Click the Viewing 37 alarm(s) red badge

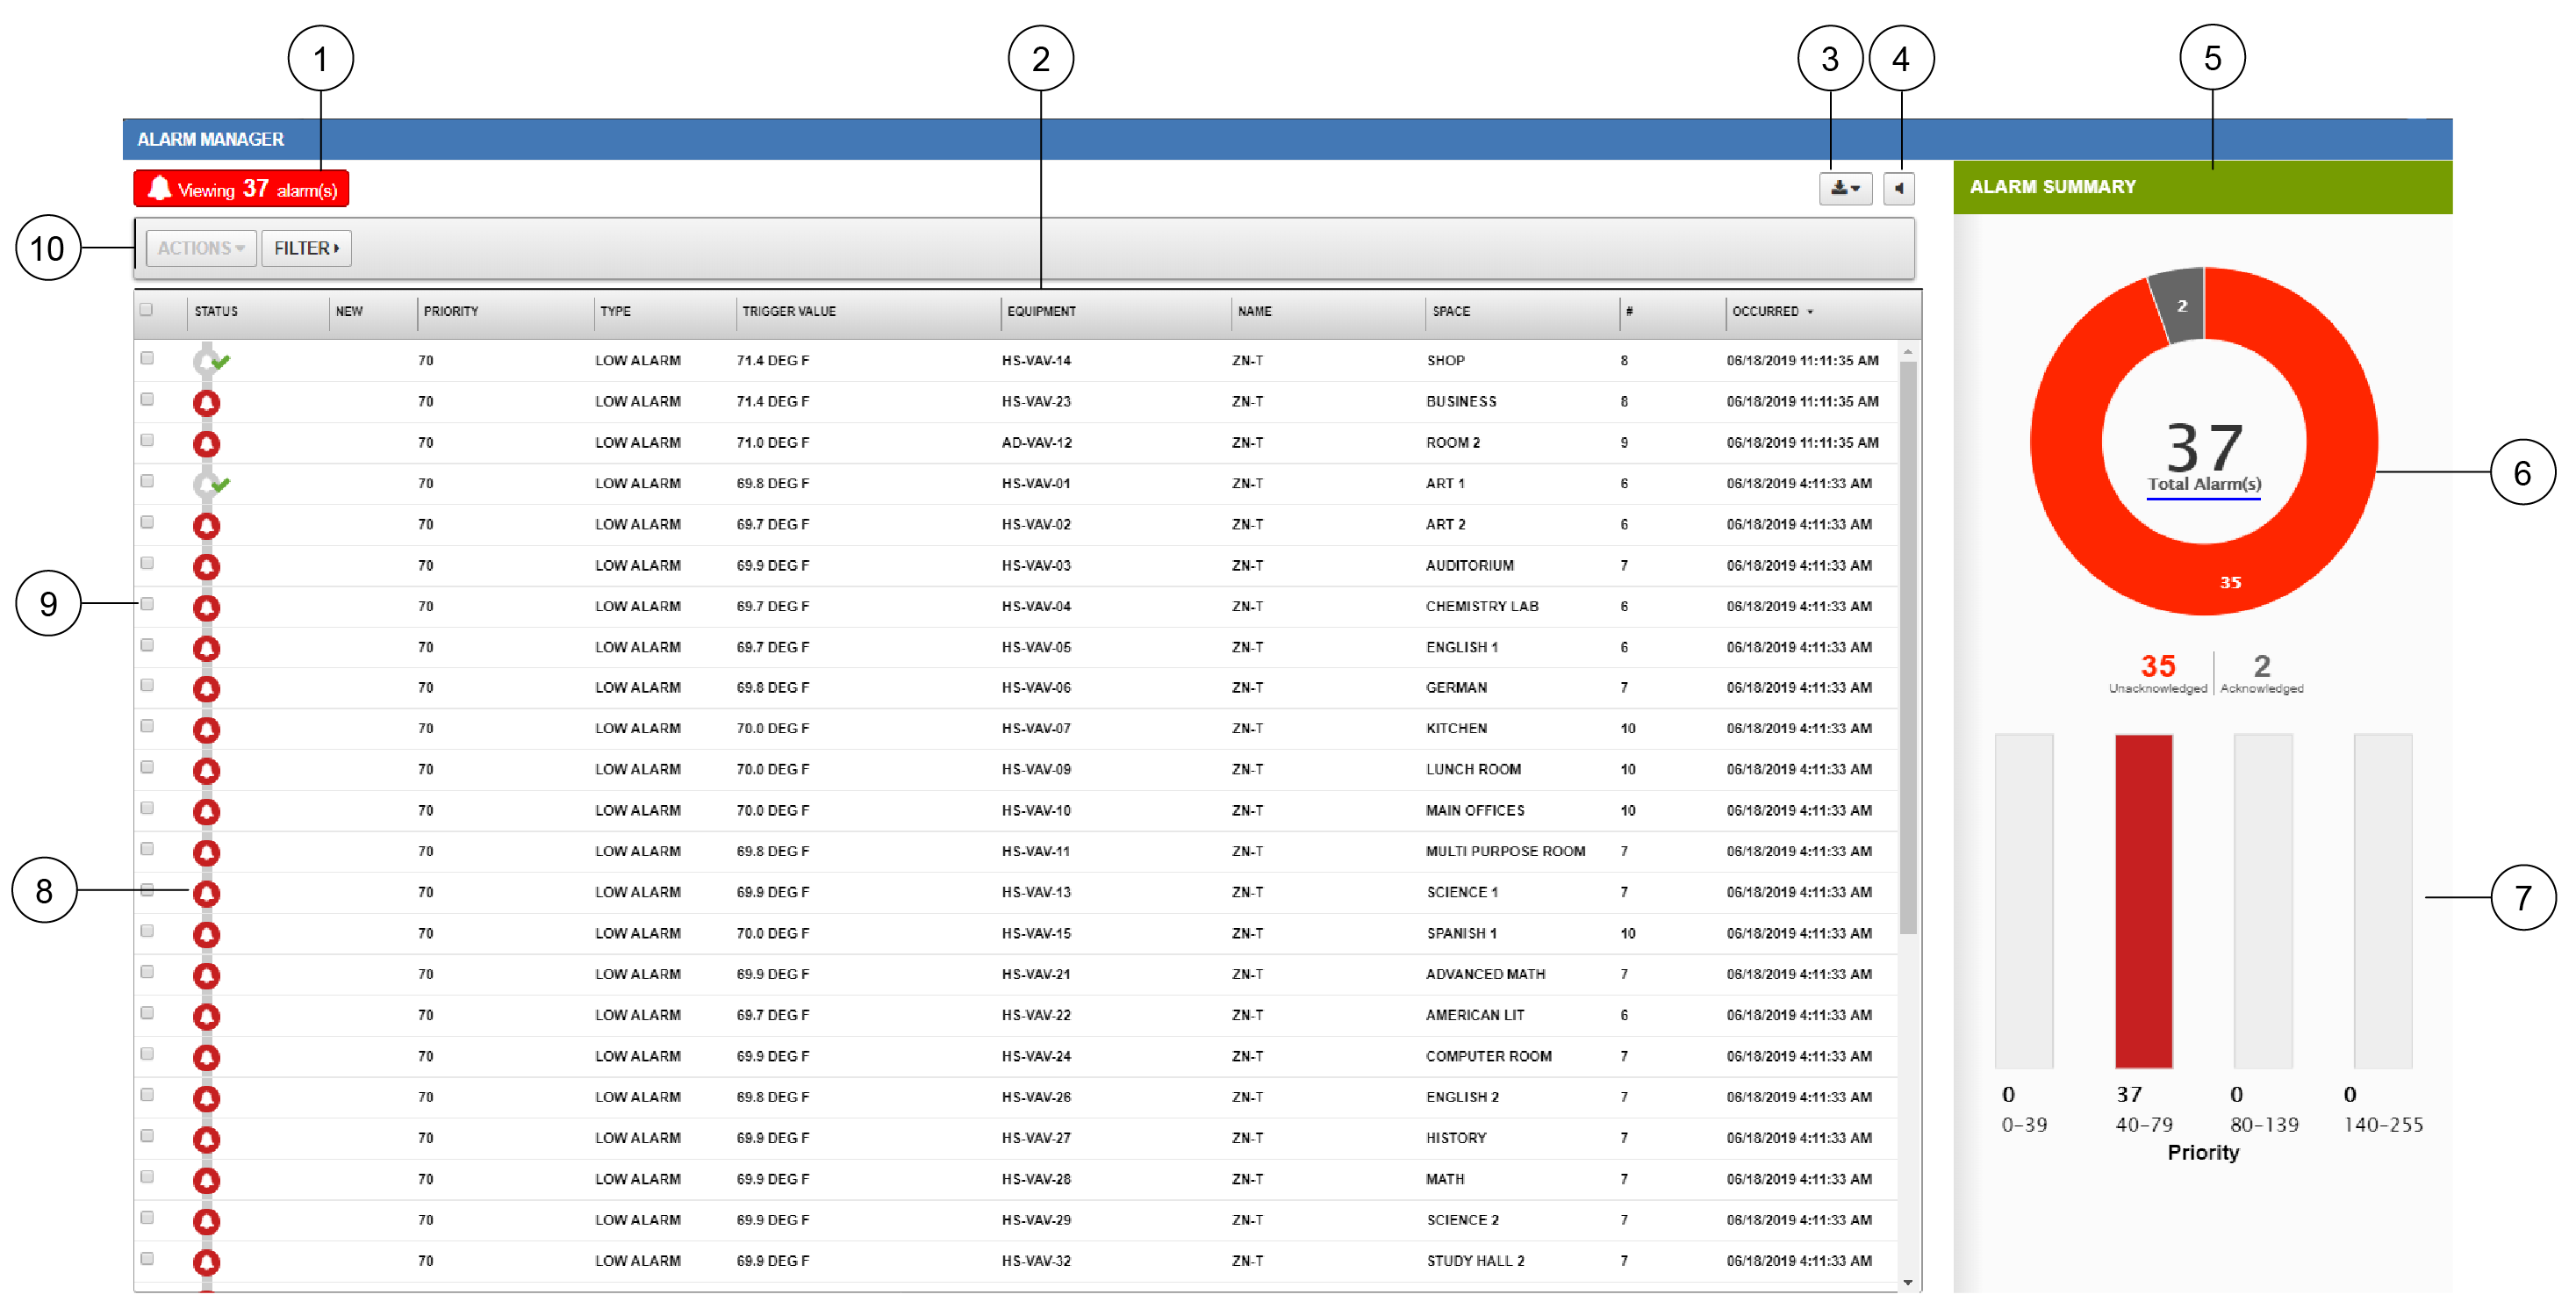241,188
